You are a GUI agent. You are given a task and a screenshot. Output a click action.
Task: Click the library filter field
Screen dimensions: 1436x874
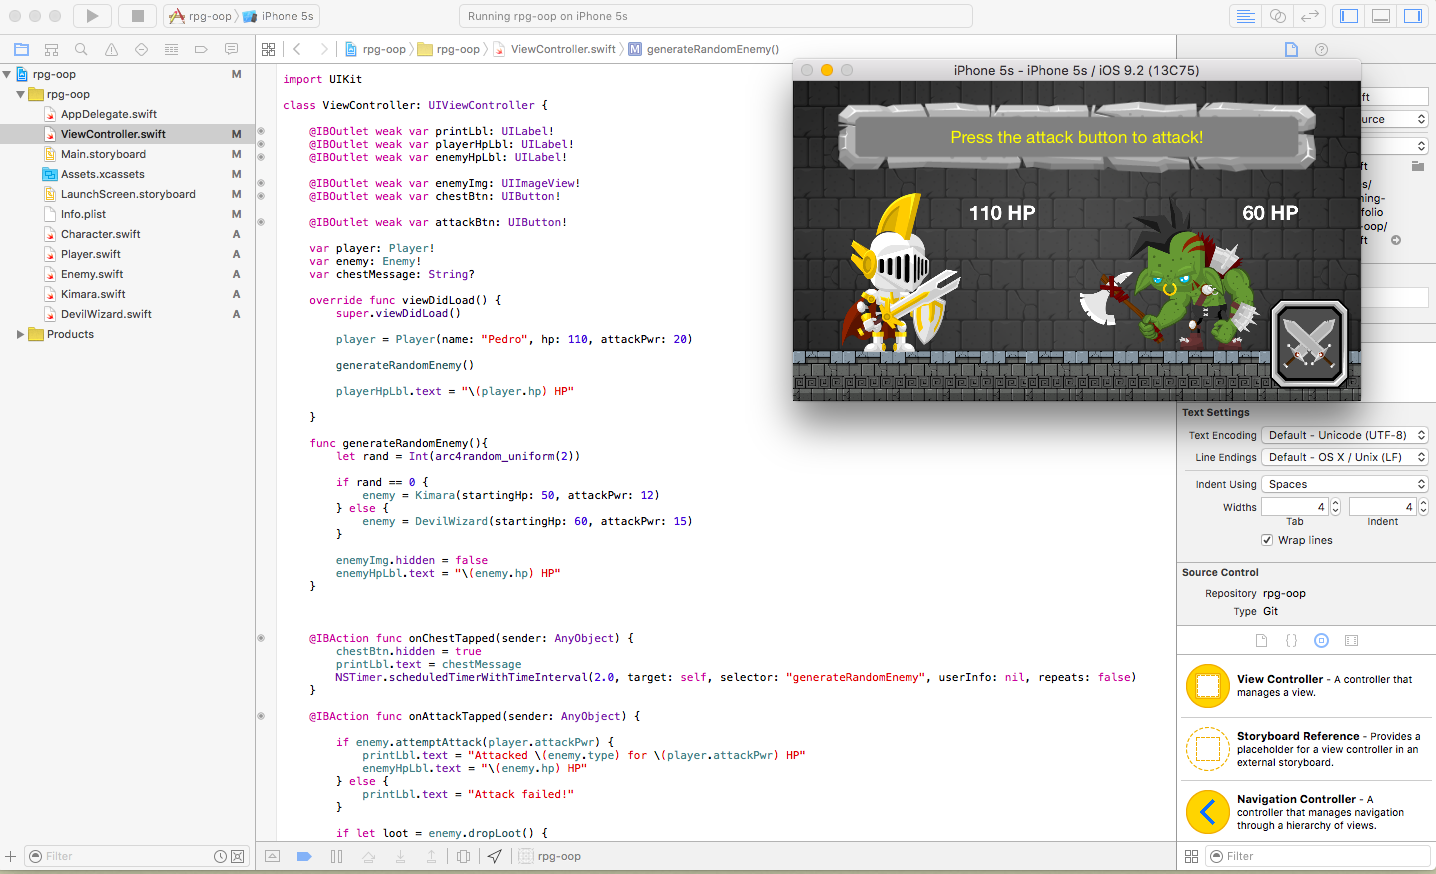tap(1318, 856)
